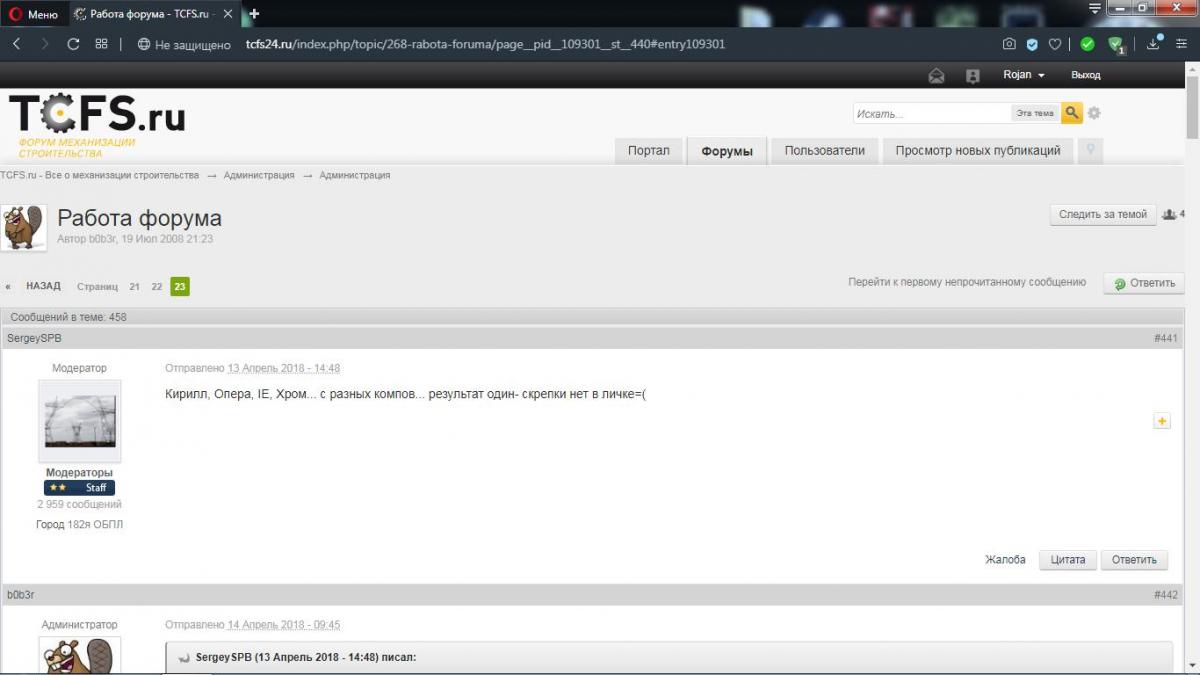This screenshot has width=1200, height=675.
Task: Open Opera easy setup sliders icon
Action: click(x=1182, y=44)
